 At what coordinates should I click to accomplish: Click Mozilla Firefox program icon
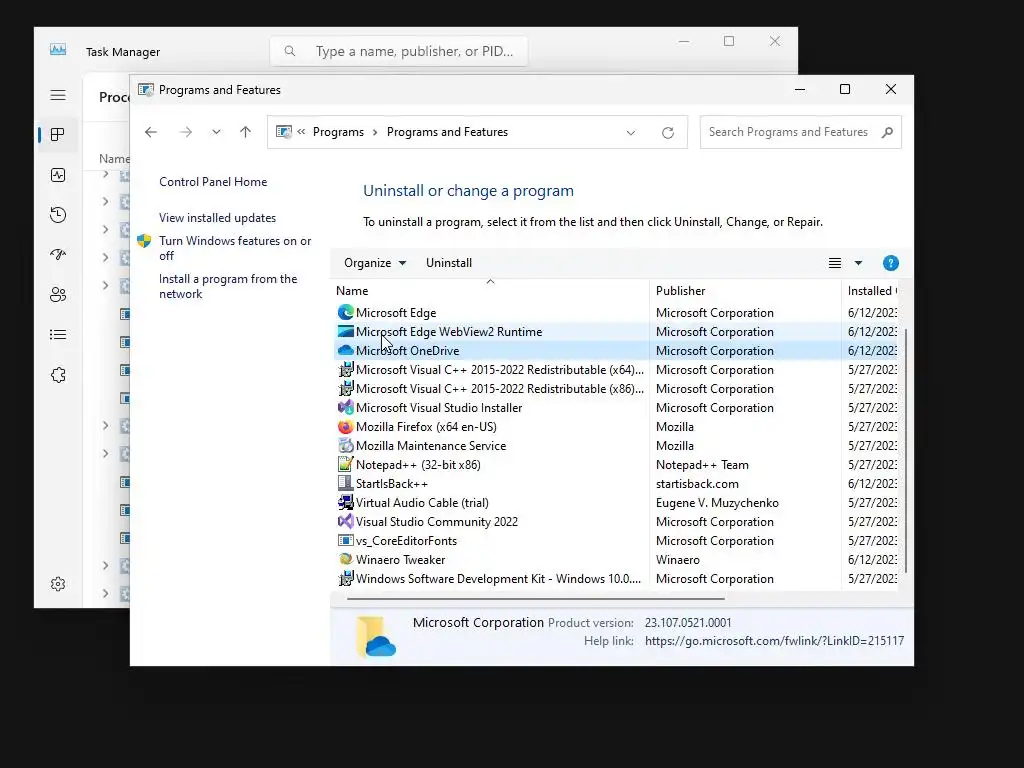[345, 426]
